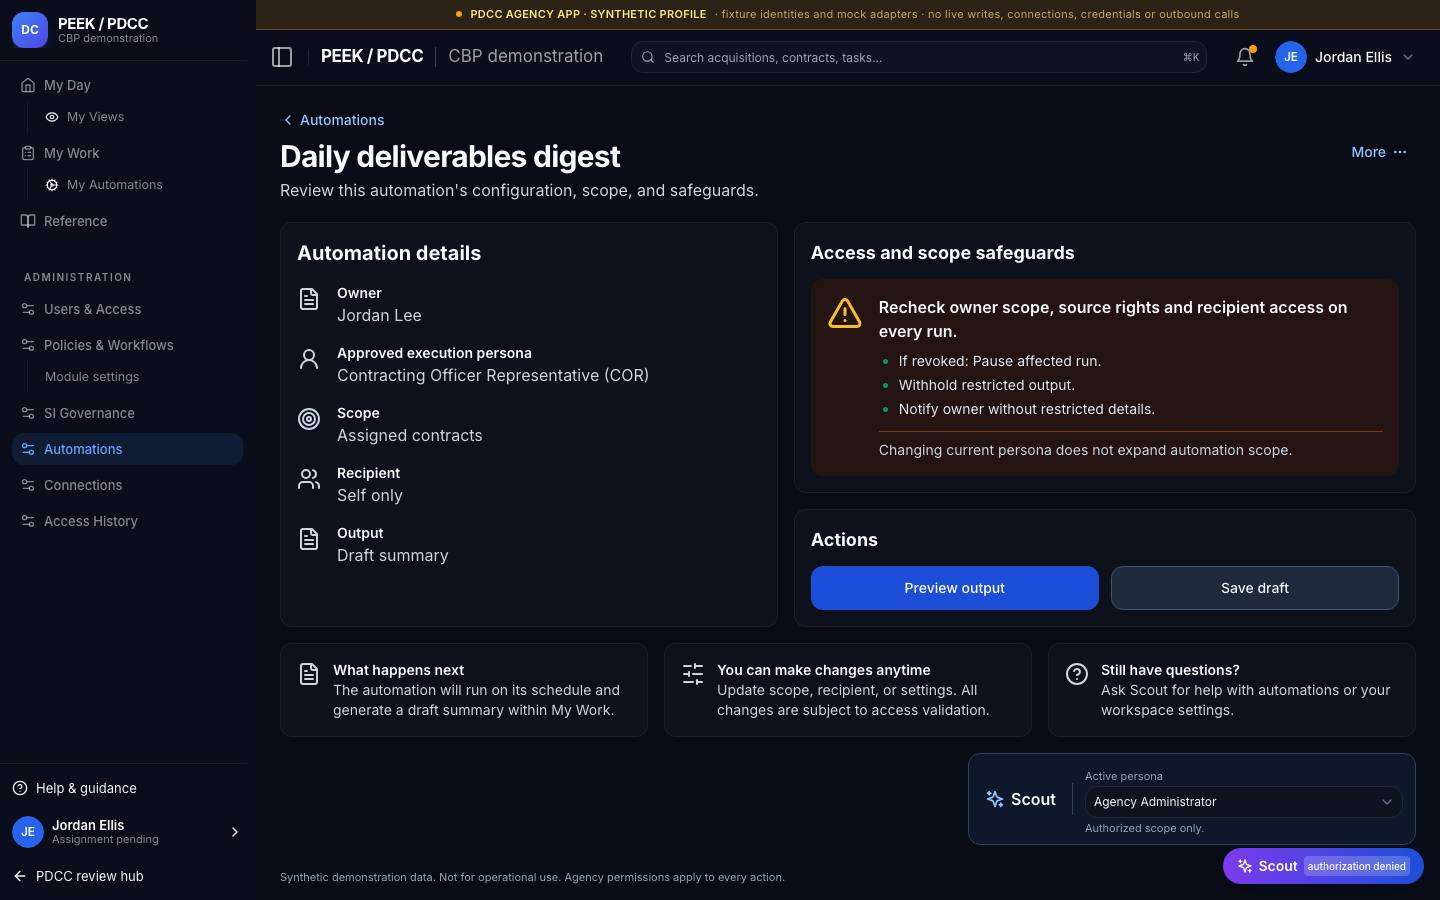Expand Jordan Ellis profile chevron in sidebar
The width and height of the screenshot is (1440, 900).
click(235, 832)
